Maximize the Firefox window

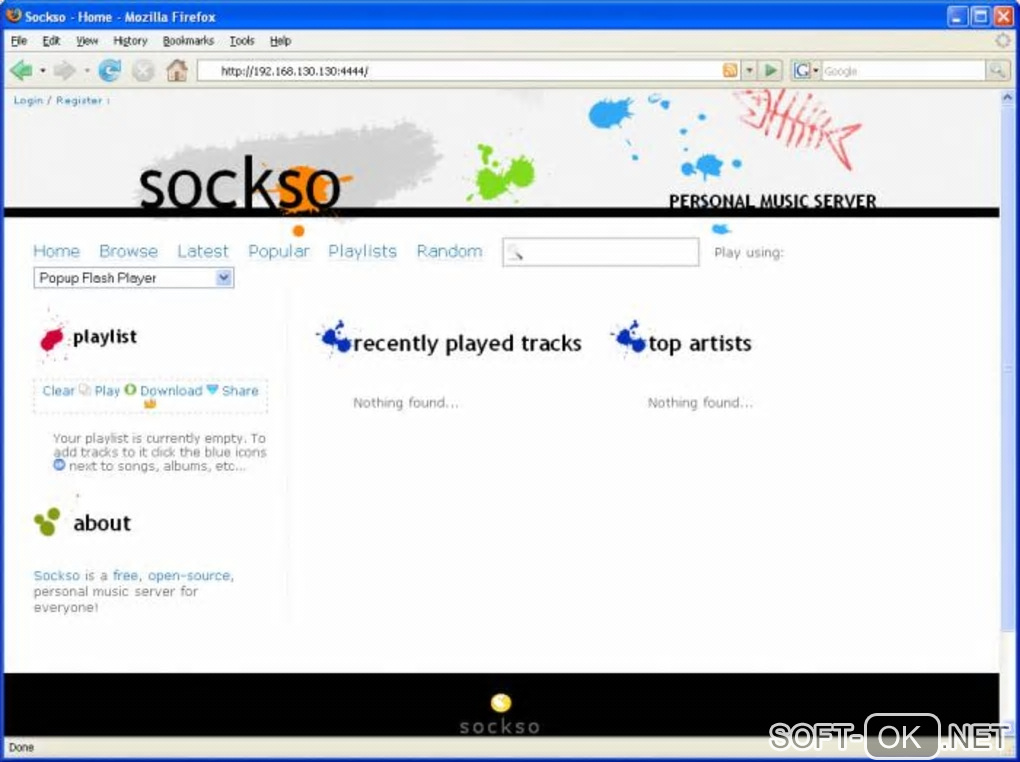coord(980,16)
